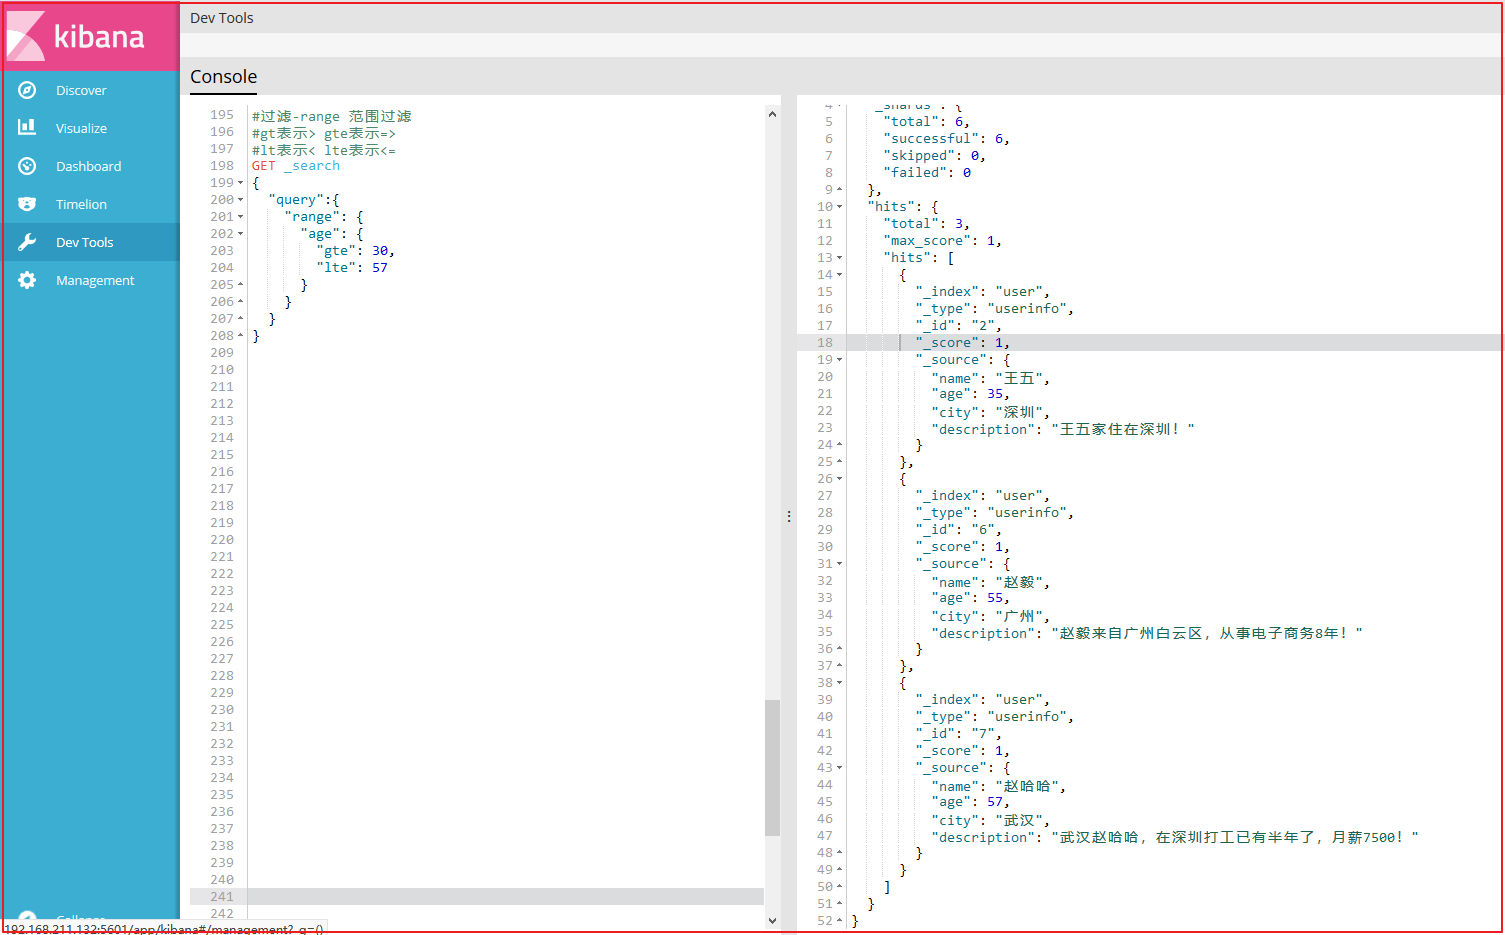Click the Kibana logo icon
This screenshot has width=1505, height=935.
tap(26, 36)
